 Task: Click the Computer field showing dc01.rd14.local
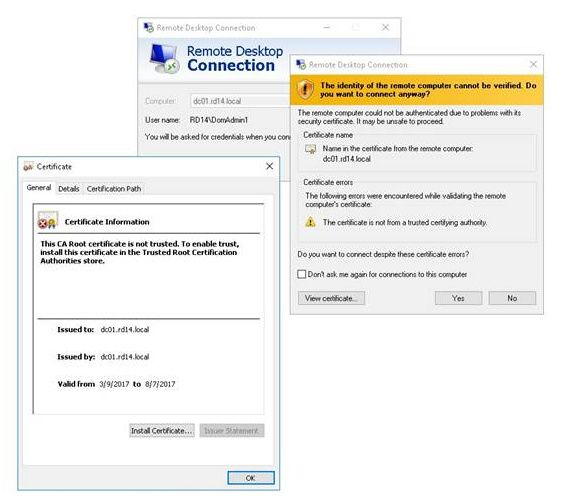240,101
